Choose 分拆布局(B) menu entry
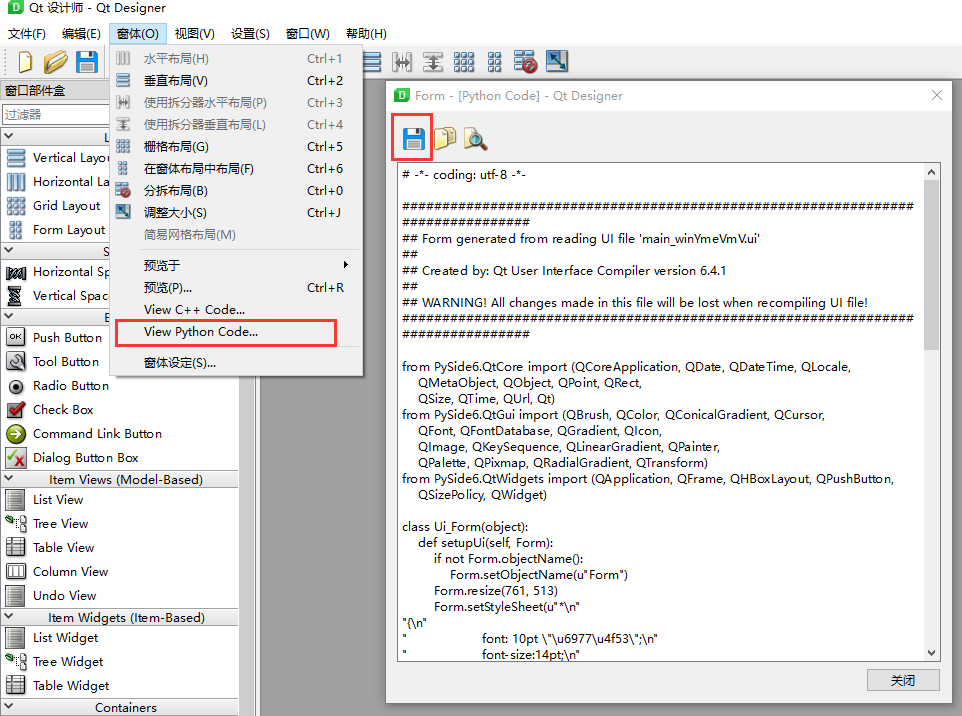This screenshot has width=962, height=716. coord(236,191)
